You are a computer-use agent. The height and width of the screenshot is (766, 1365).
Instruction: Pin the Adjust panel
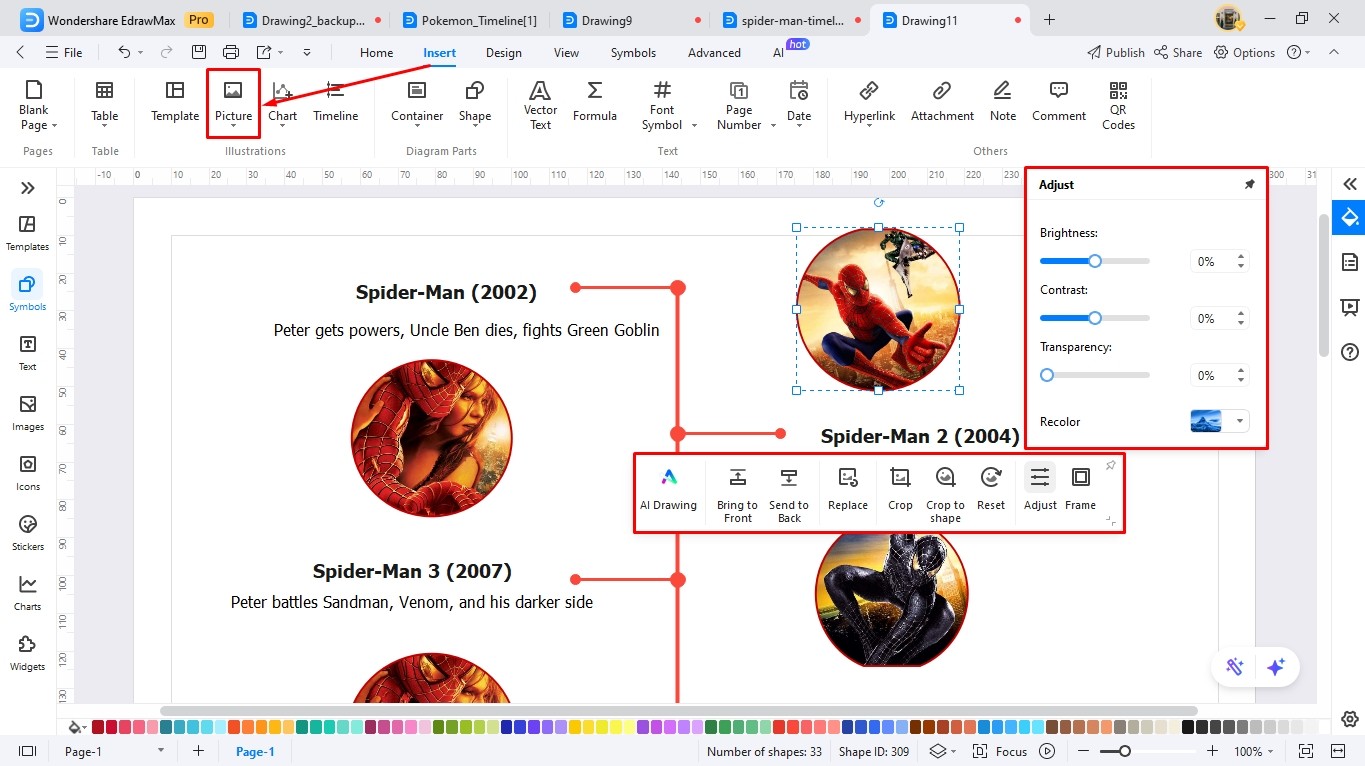pyautogui.click(x=1249, y=185)
